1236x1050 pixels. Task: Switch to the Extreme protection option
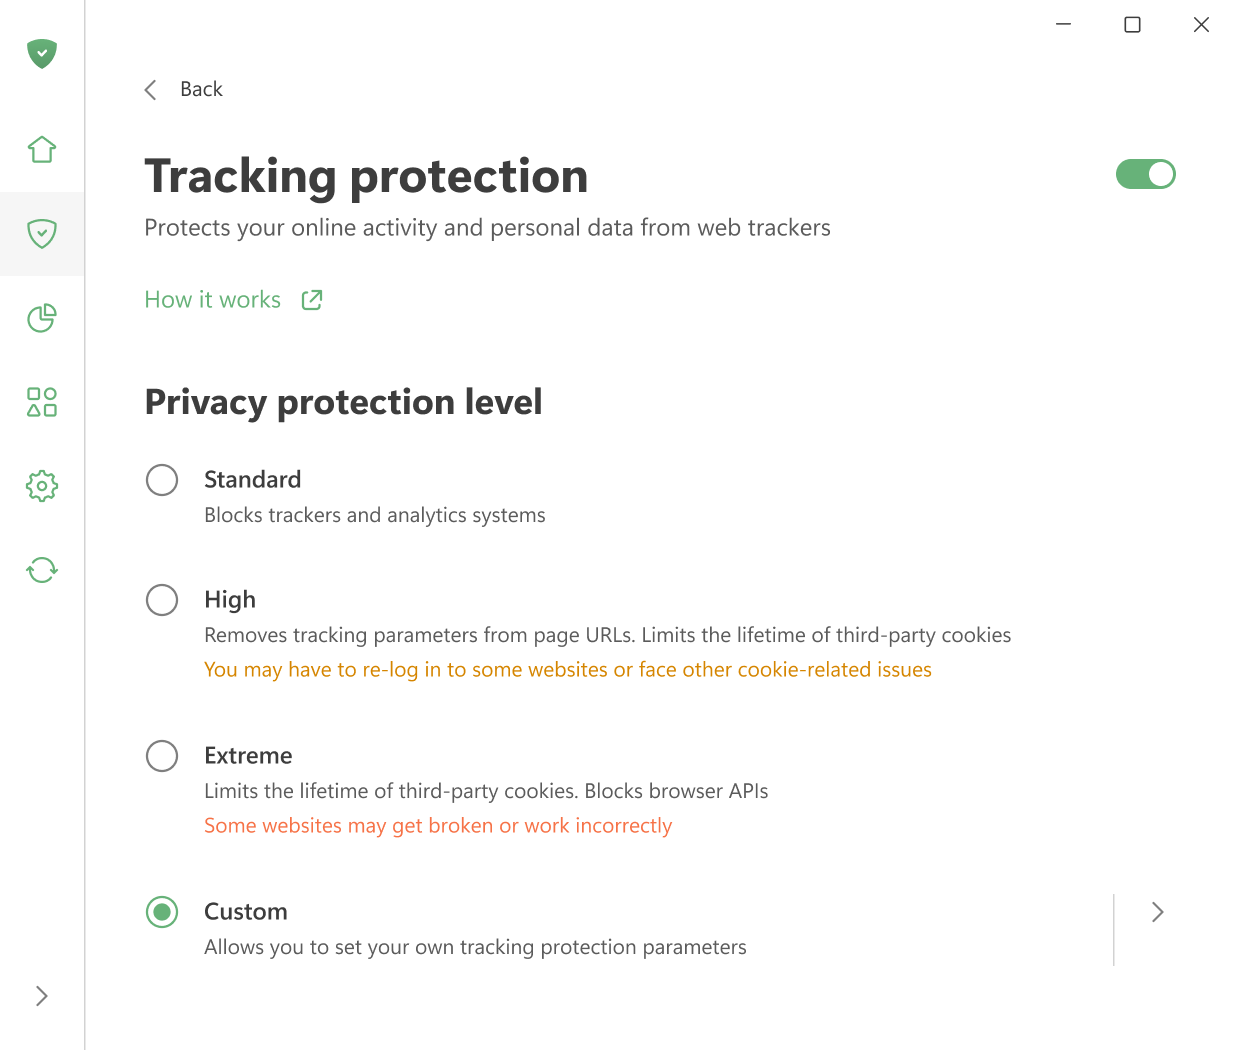pyautogui.click(x=162, y=756)
